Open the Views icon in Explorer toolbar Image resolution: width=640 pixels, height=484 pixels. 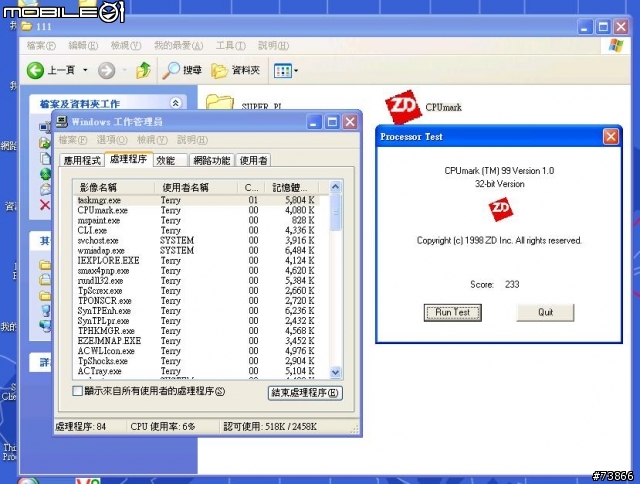[x=282, y=71]
